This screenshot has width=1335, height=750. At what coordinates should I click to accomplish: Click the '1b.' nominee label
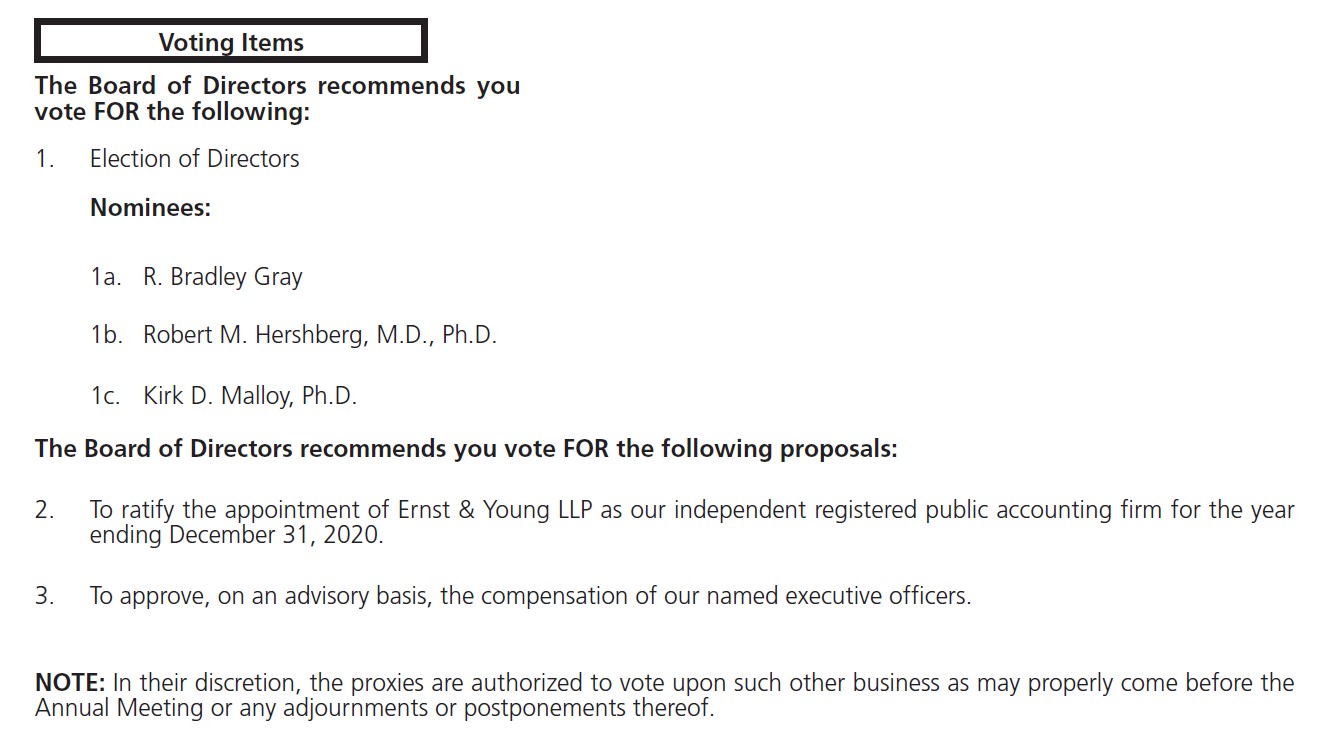106,335
